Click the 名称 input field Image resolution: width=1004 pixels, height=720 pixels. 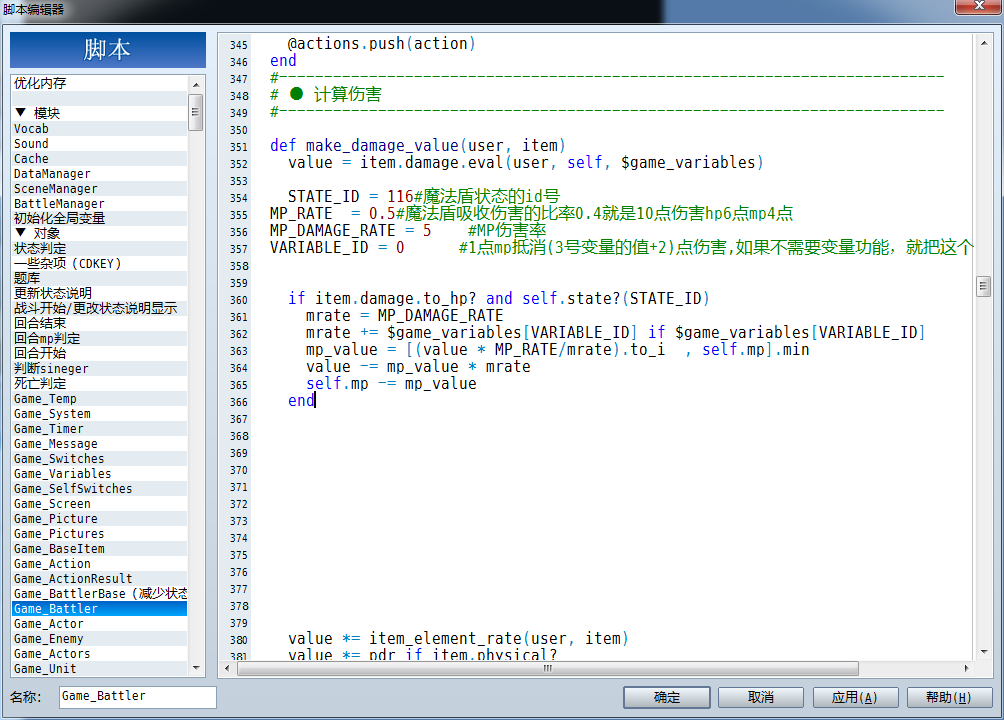coord(138,696)
